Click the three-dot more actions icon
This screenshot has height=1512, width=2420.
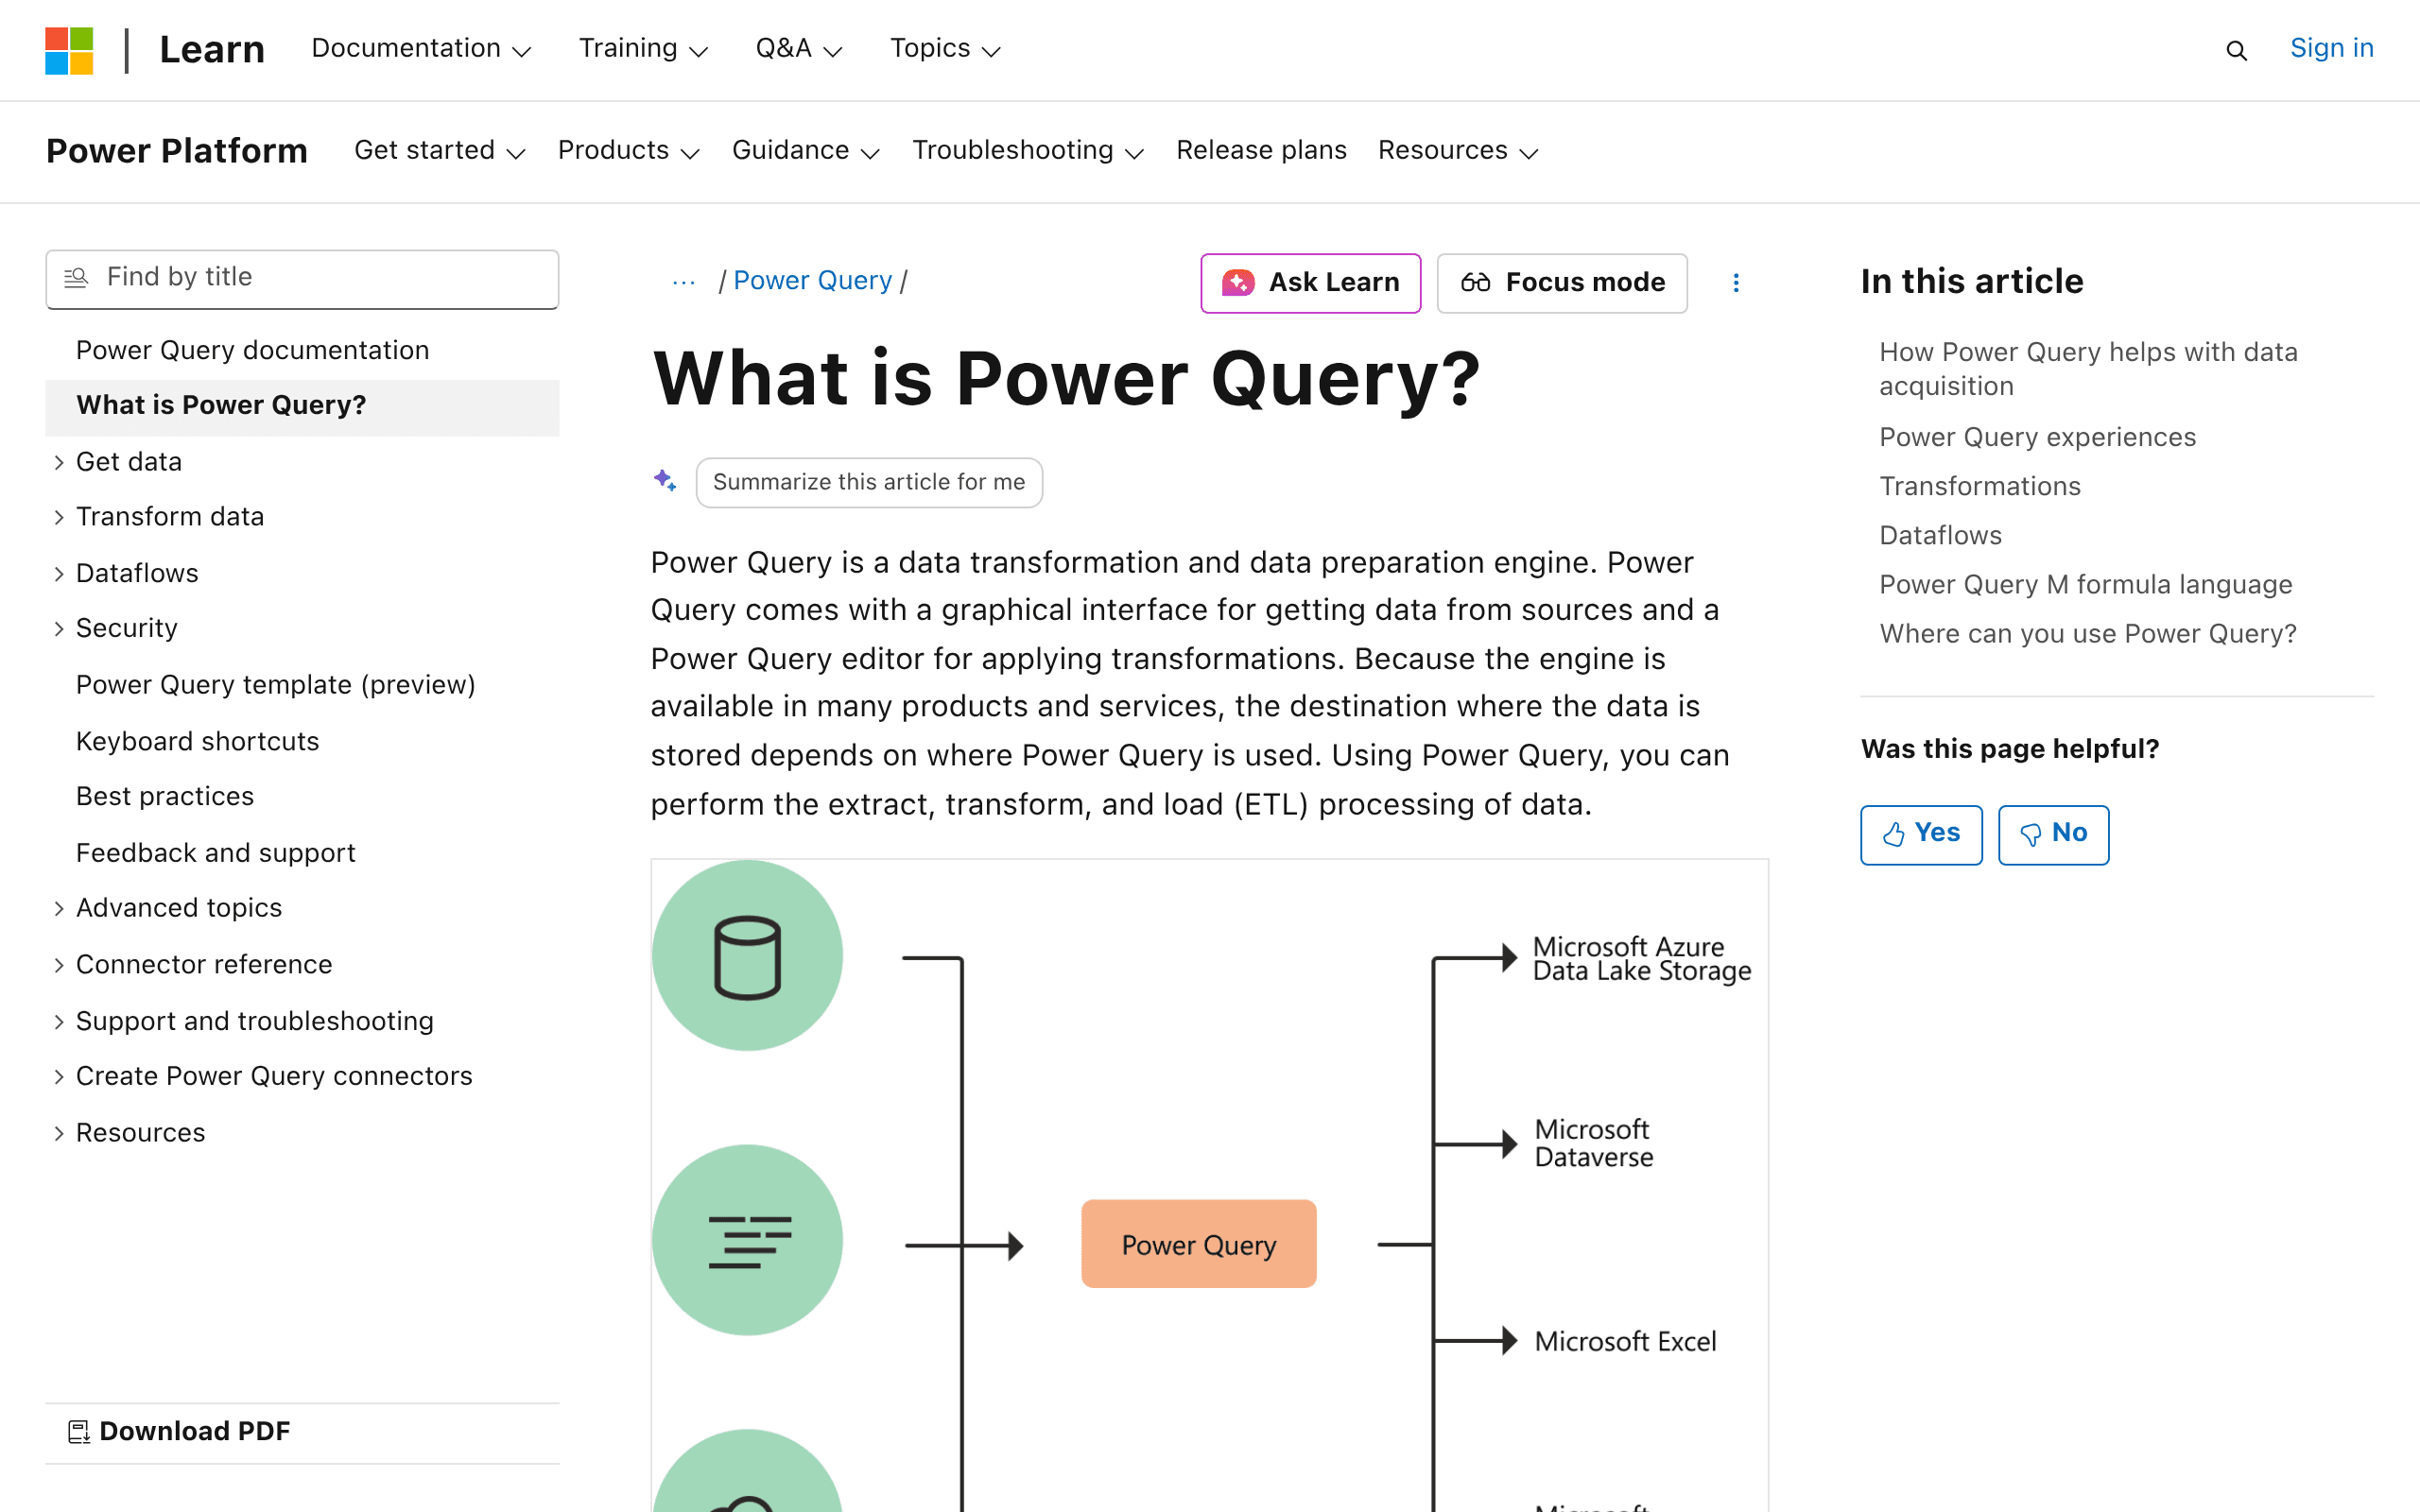pyautogui.click(x=1736, y=283)
